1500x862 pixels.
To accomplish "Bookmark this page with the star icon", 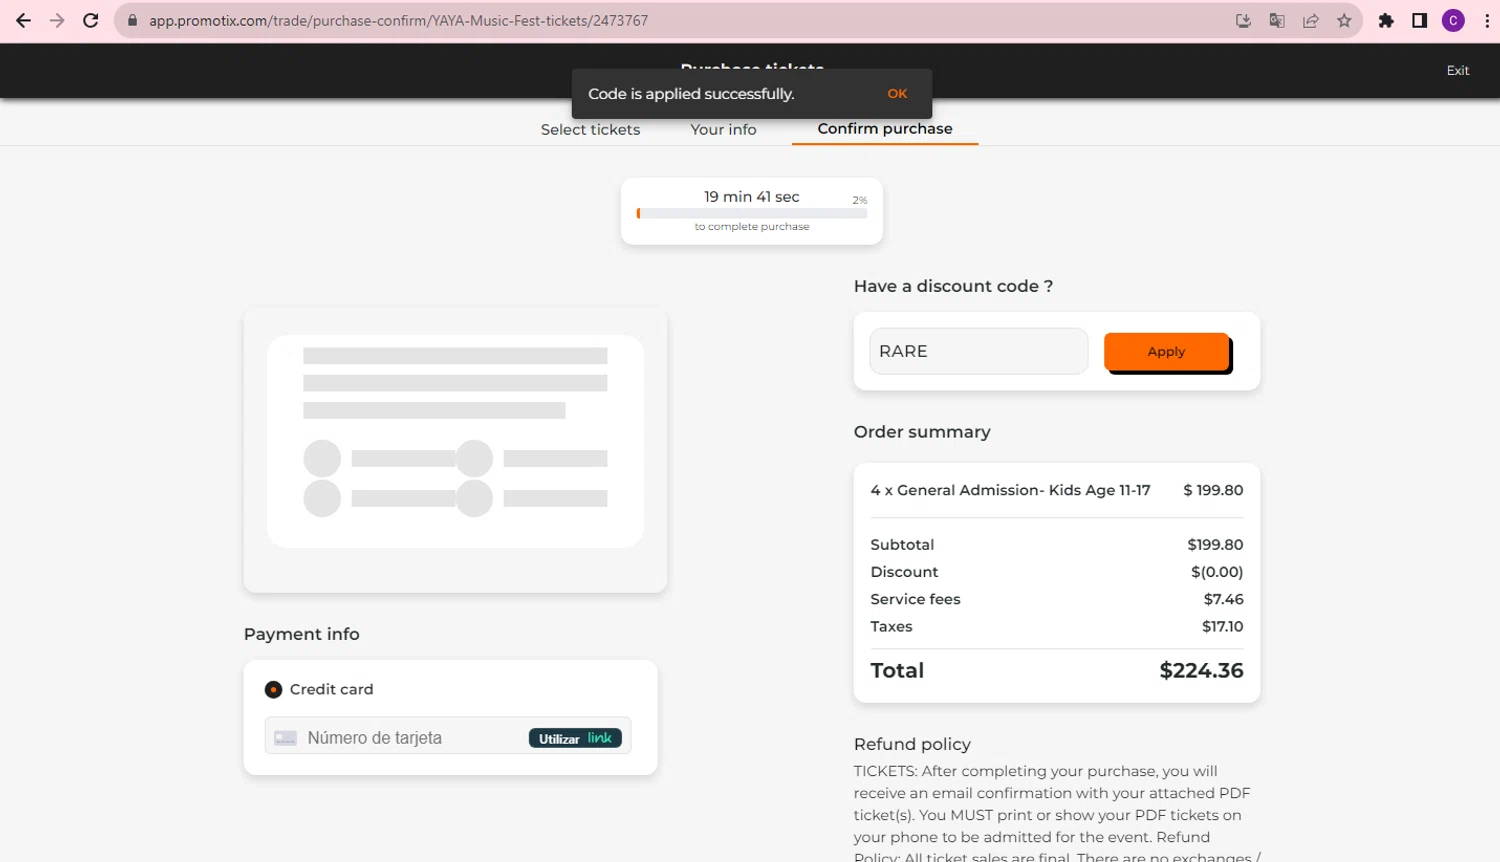I will click(1344, 20).
